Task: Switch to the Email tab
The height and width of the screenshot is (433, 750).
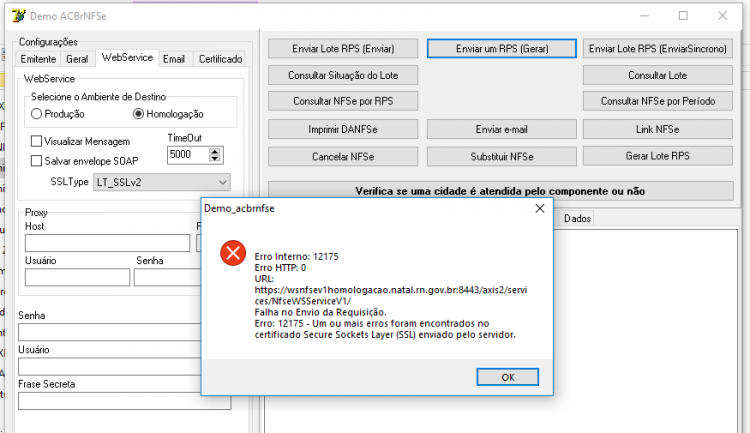Action: coord(174,59)
